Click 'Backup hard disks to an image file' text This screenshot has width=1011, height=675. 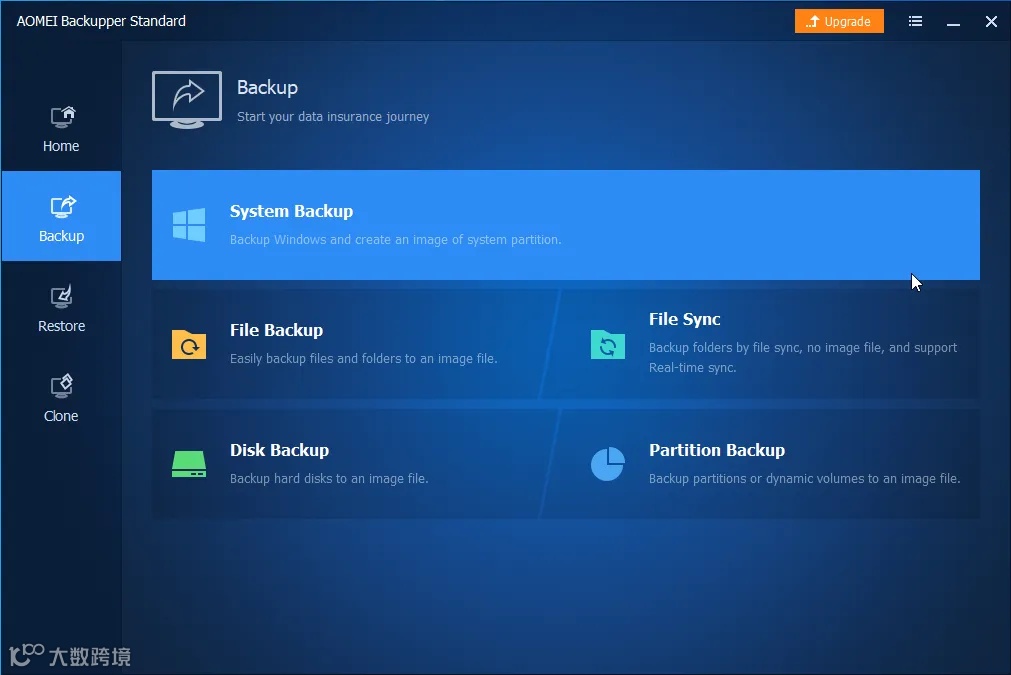click(329, 478)
